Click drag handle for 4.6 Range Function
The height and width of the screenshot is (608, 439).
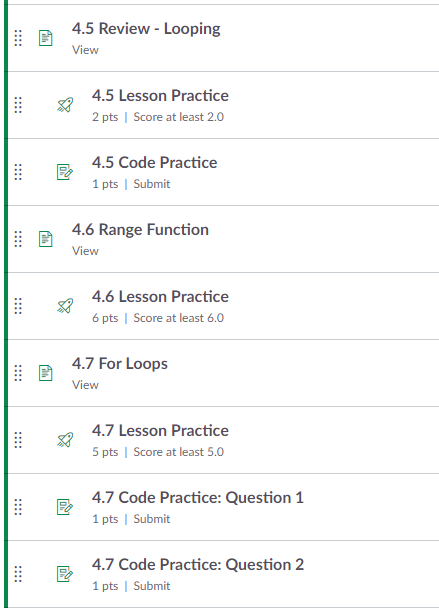click(x=18, y=239)
